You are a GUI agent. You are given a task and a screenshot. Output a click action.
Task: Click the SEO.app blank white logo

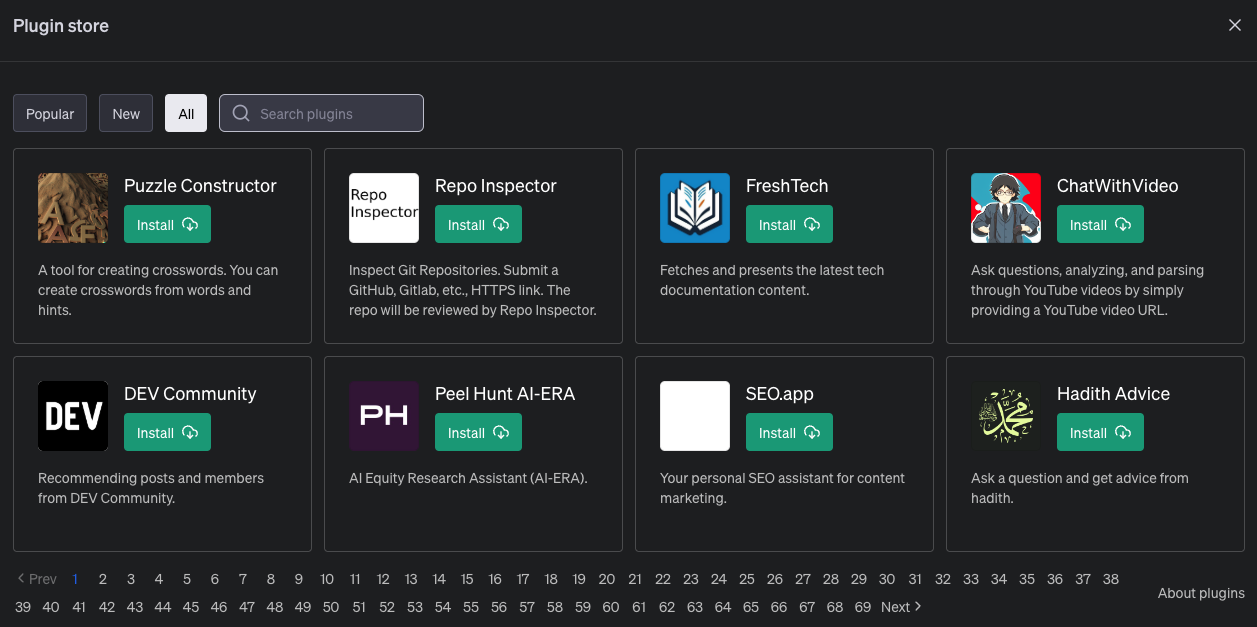click(695, 416)
